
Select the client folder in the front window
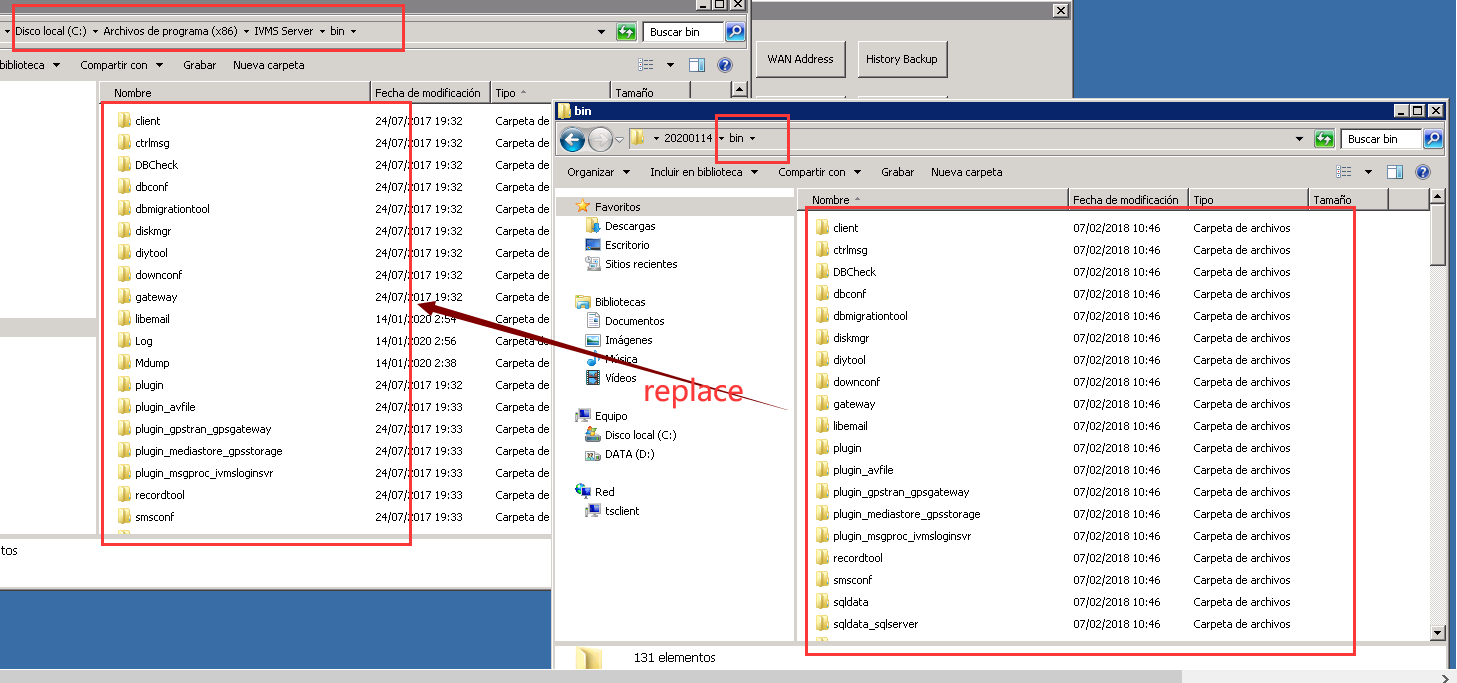tap(837, 228)
